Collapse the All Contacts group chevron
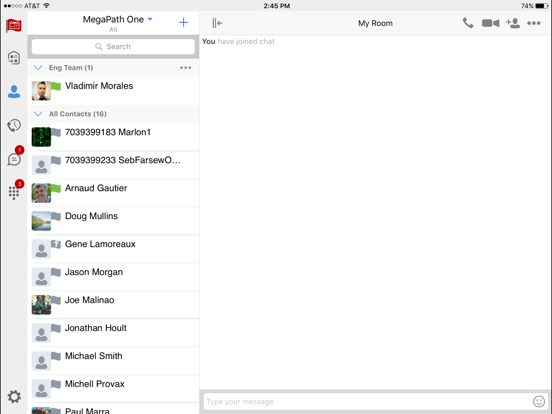This screenshot has height=414, width=552. [38, 114]
